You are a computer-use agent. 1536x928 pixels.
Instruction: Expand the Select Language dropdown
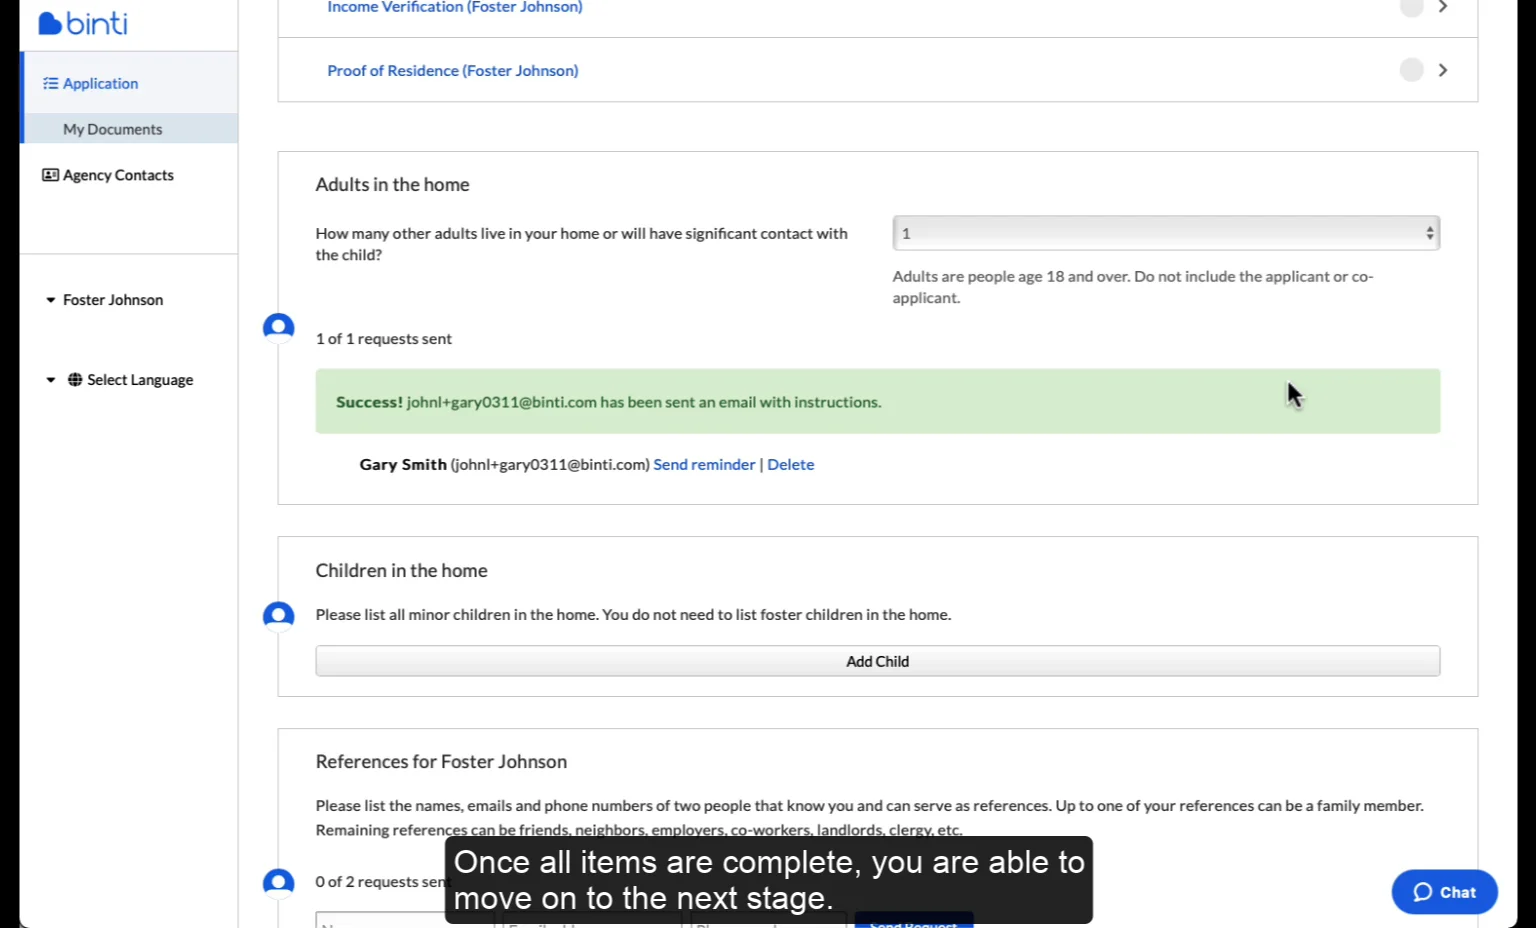coord(119,380)
